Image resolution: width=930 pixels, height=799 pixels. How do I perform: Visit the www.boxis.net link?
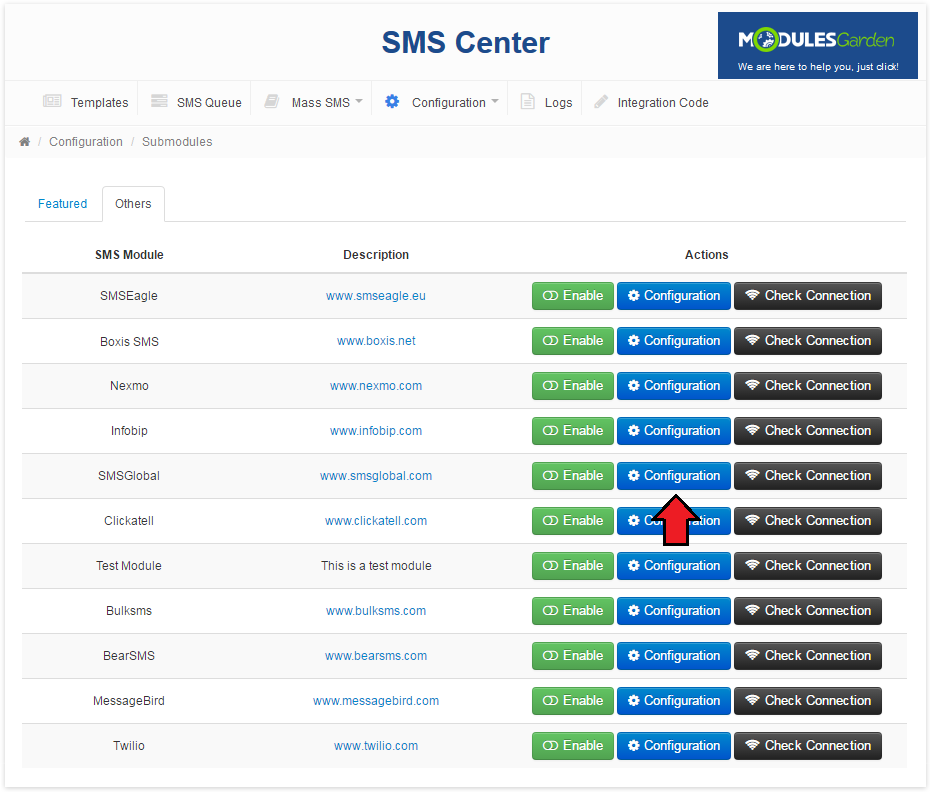click(x=376, y=341)
